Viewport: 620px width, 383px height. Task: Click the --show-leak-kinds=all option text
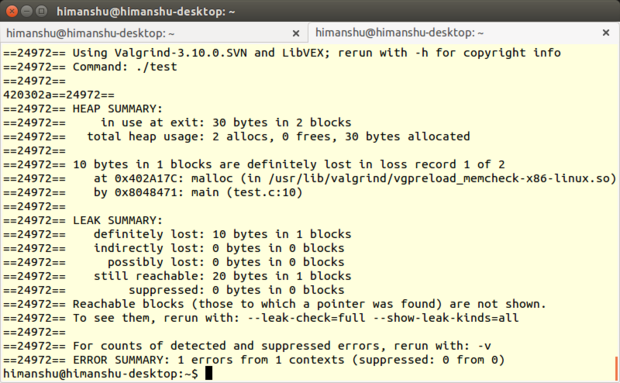[446, 318]
